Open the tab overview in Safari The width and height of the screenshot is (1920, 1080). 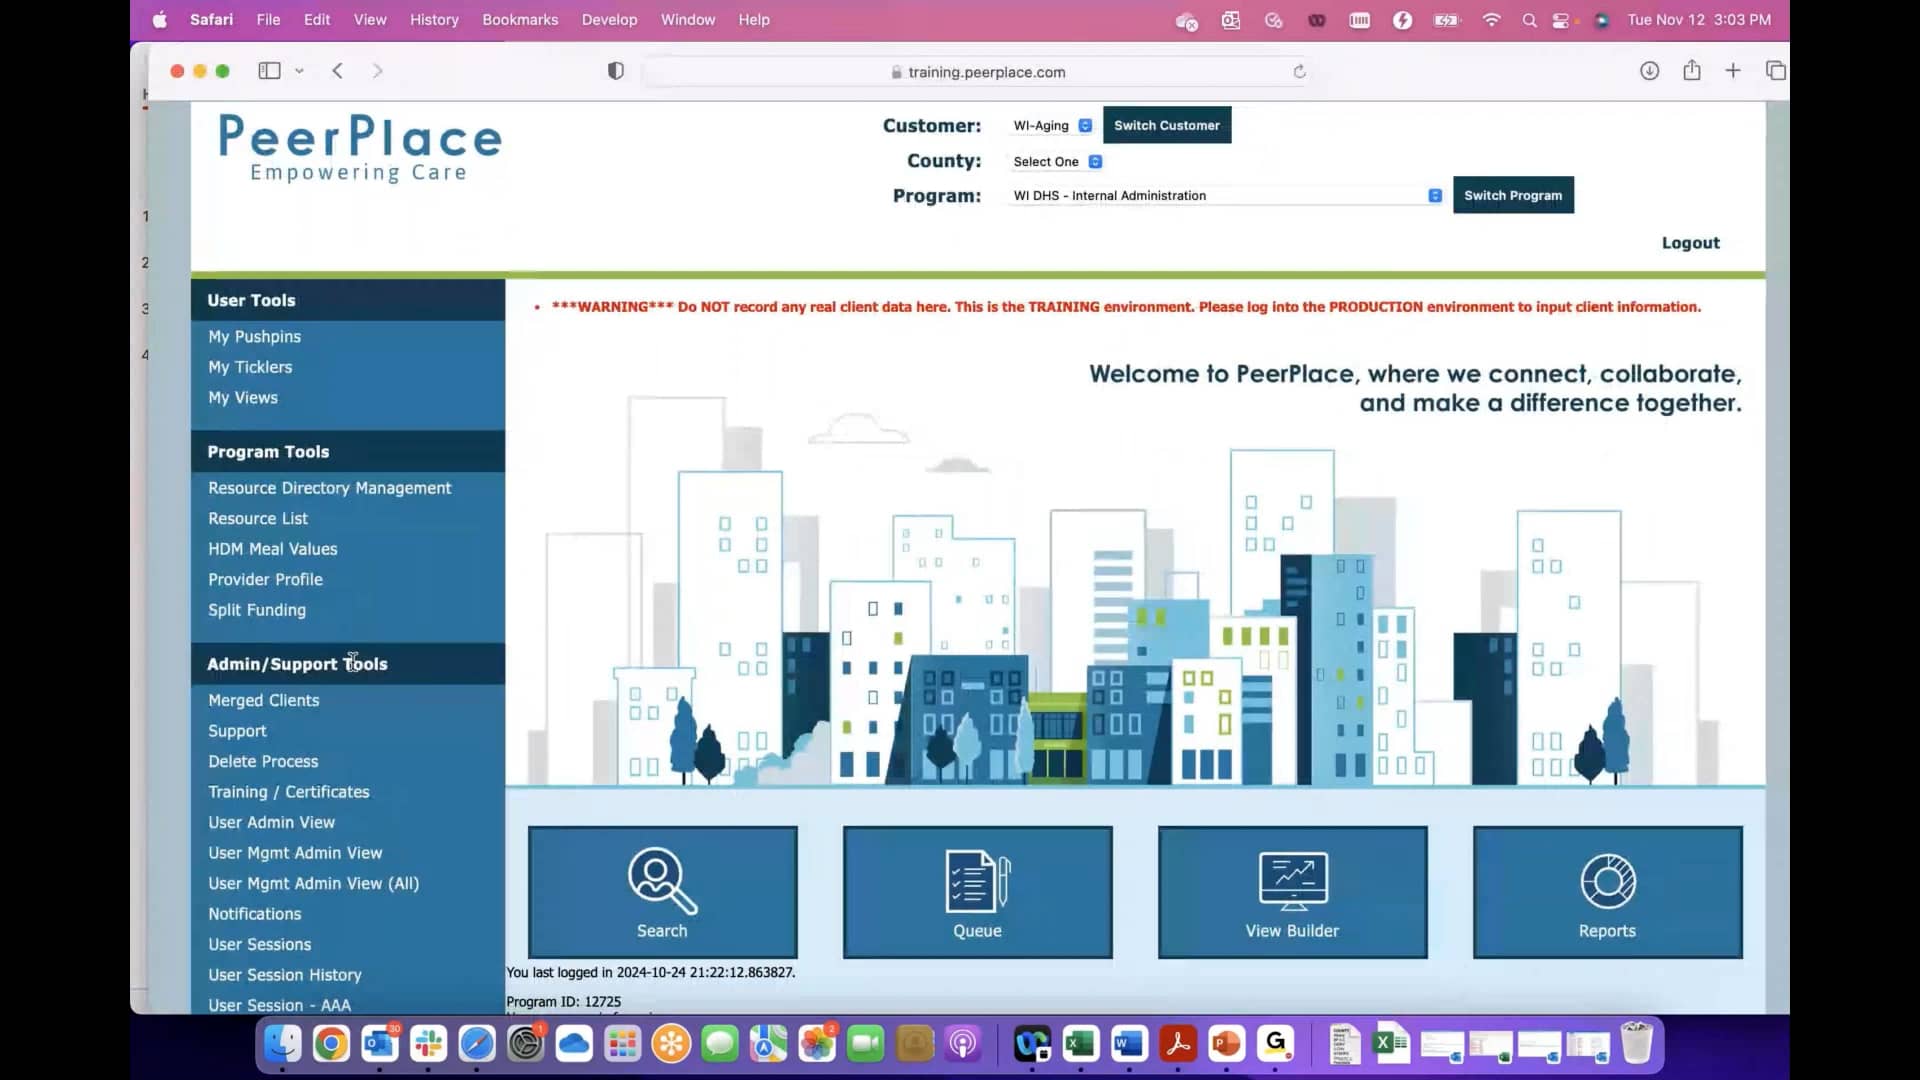(1777, 71)
